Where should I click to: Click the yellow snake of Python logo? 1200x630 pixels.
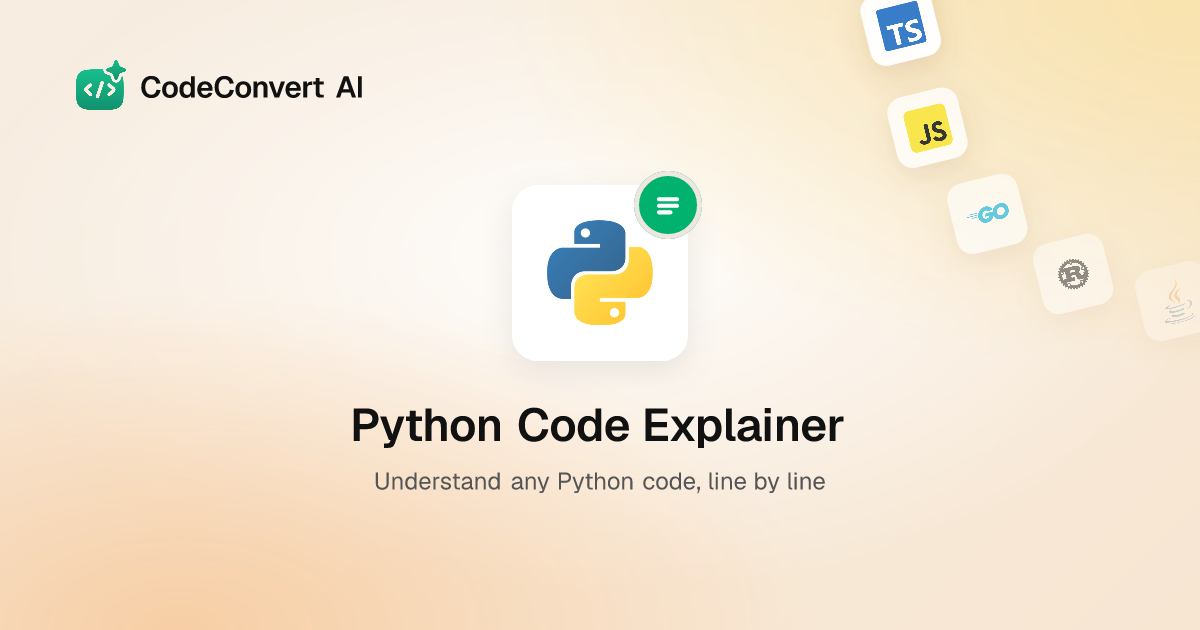[613, 288]
